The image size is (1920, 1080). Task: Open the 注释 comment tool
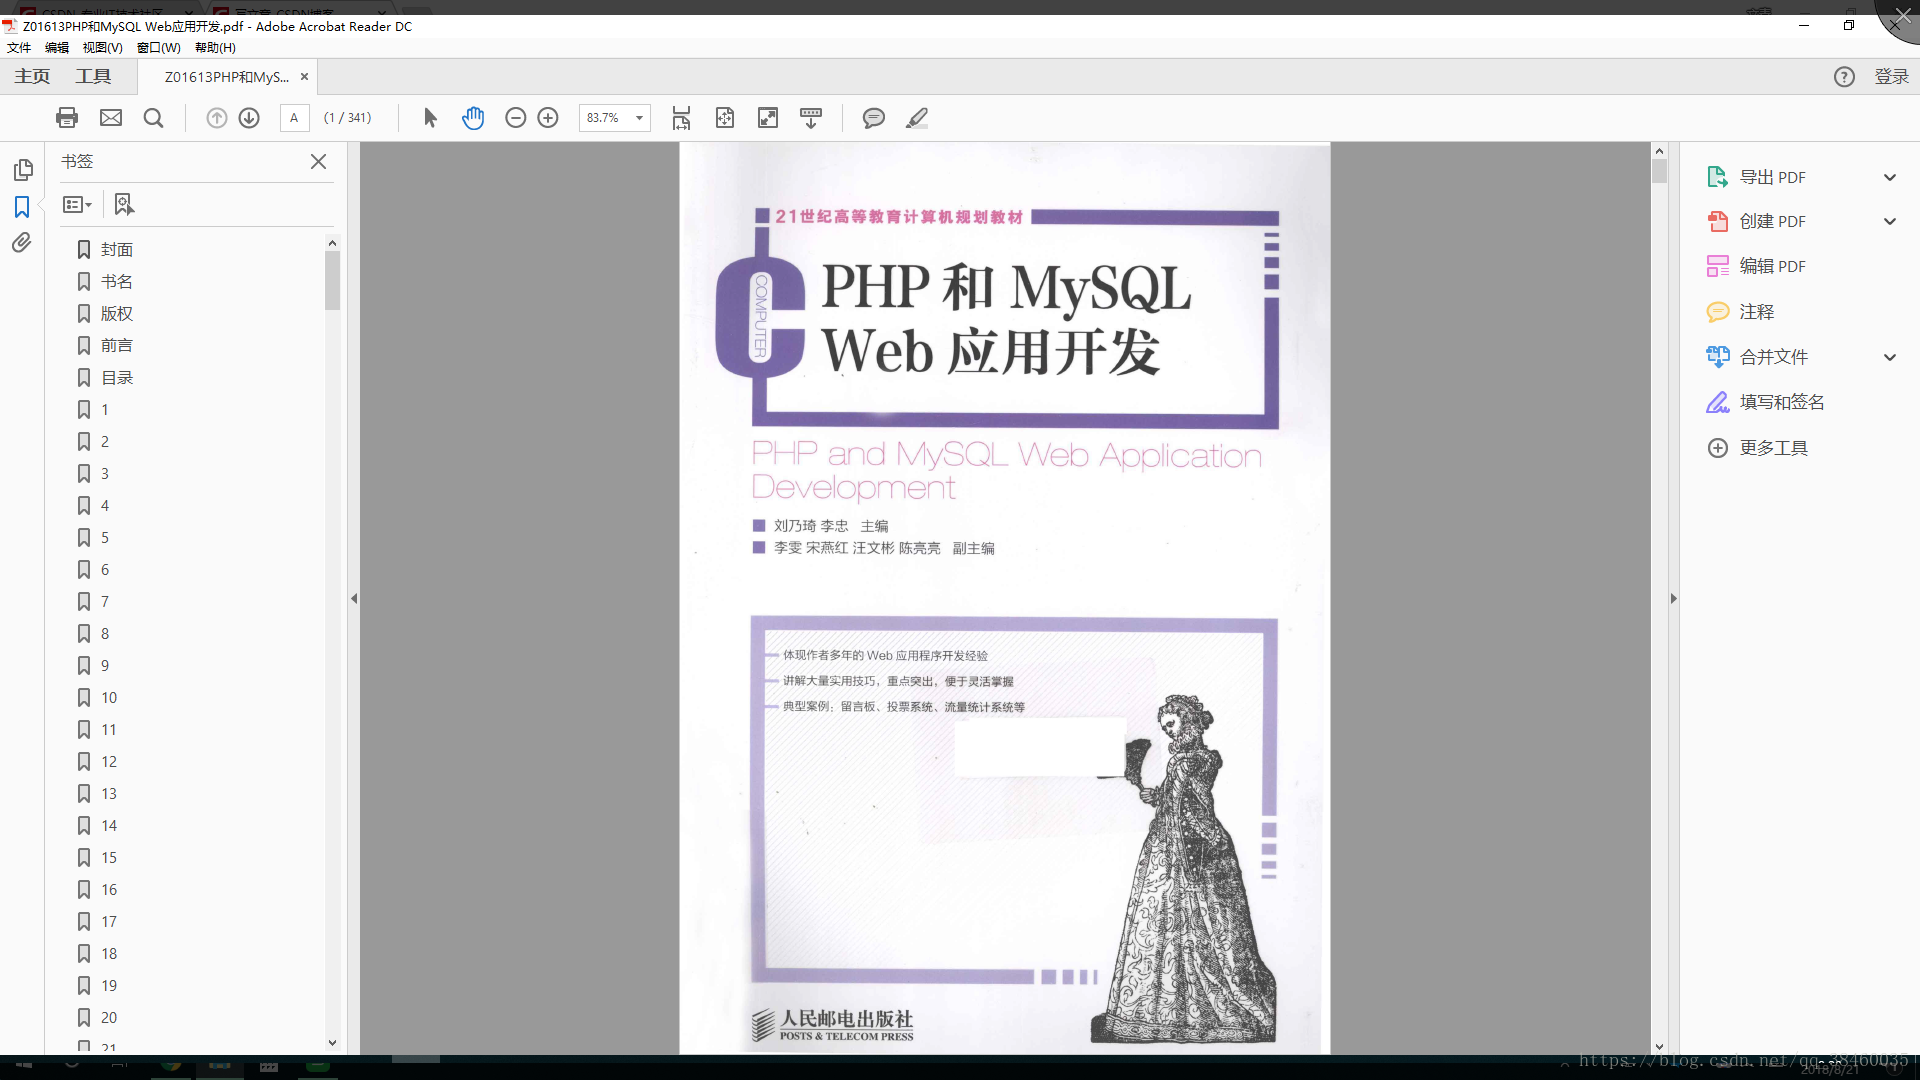pyautogui.click(x=1756, y=312)
